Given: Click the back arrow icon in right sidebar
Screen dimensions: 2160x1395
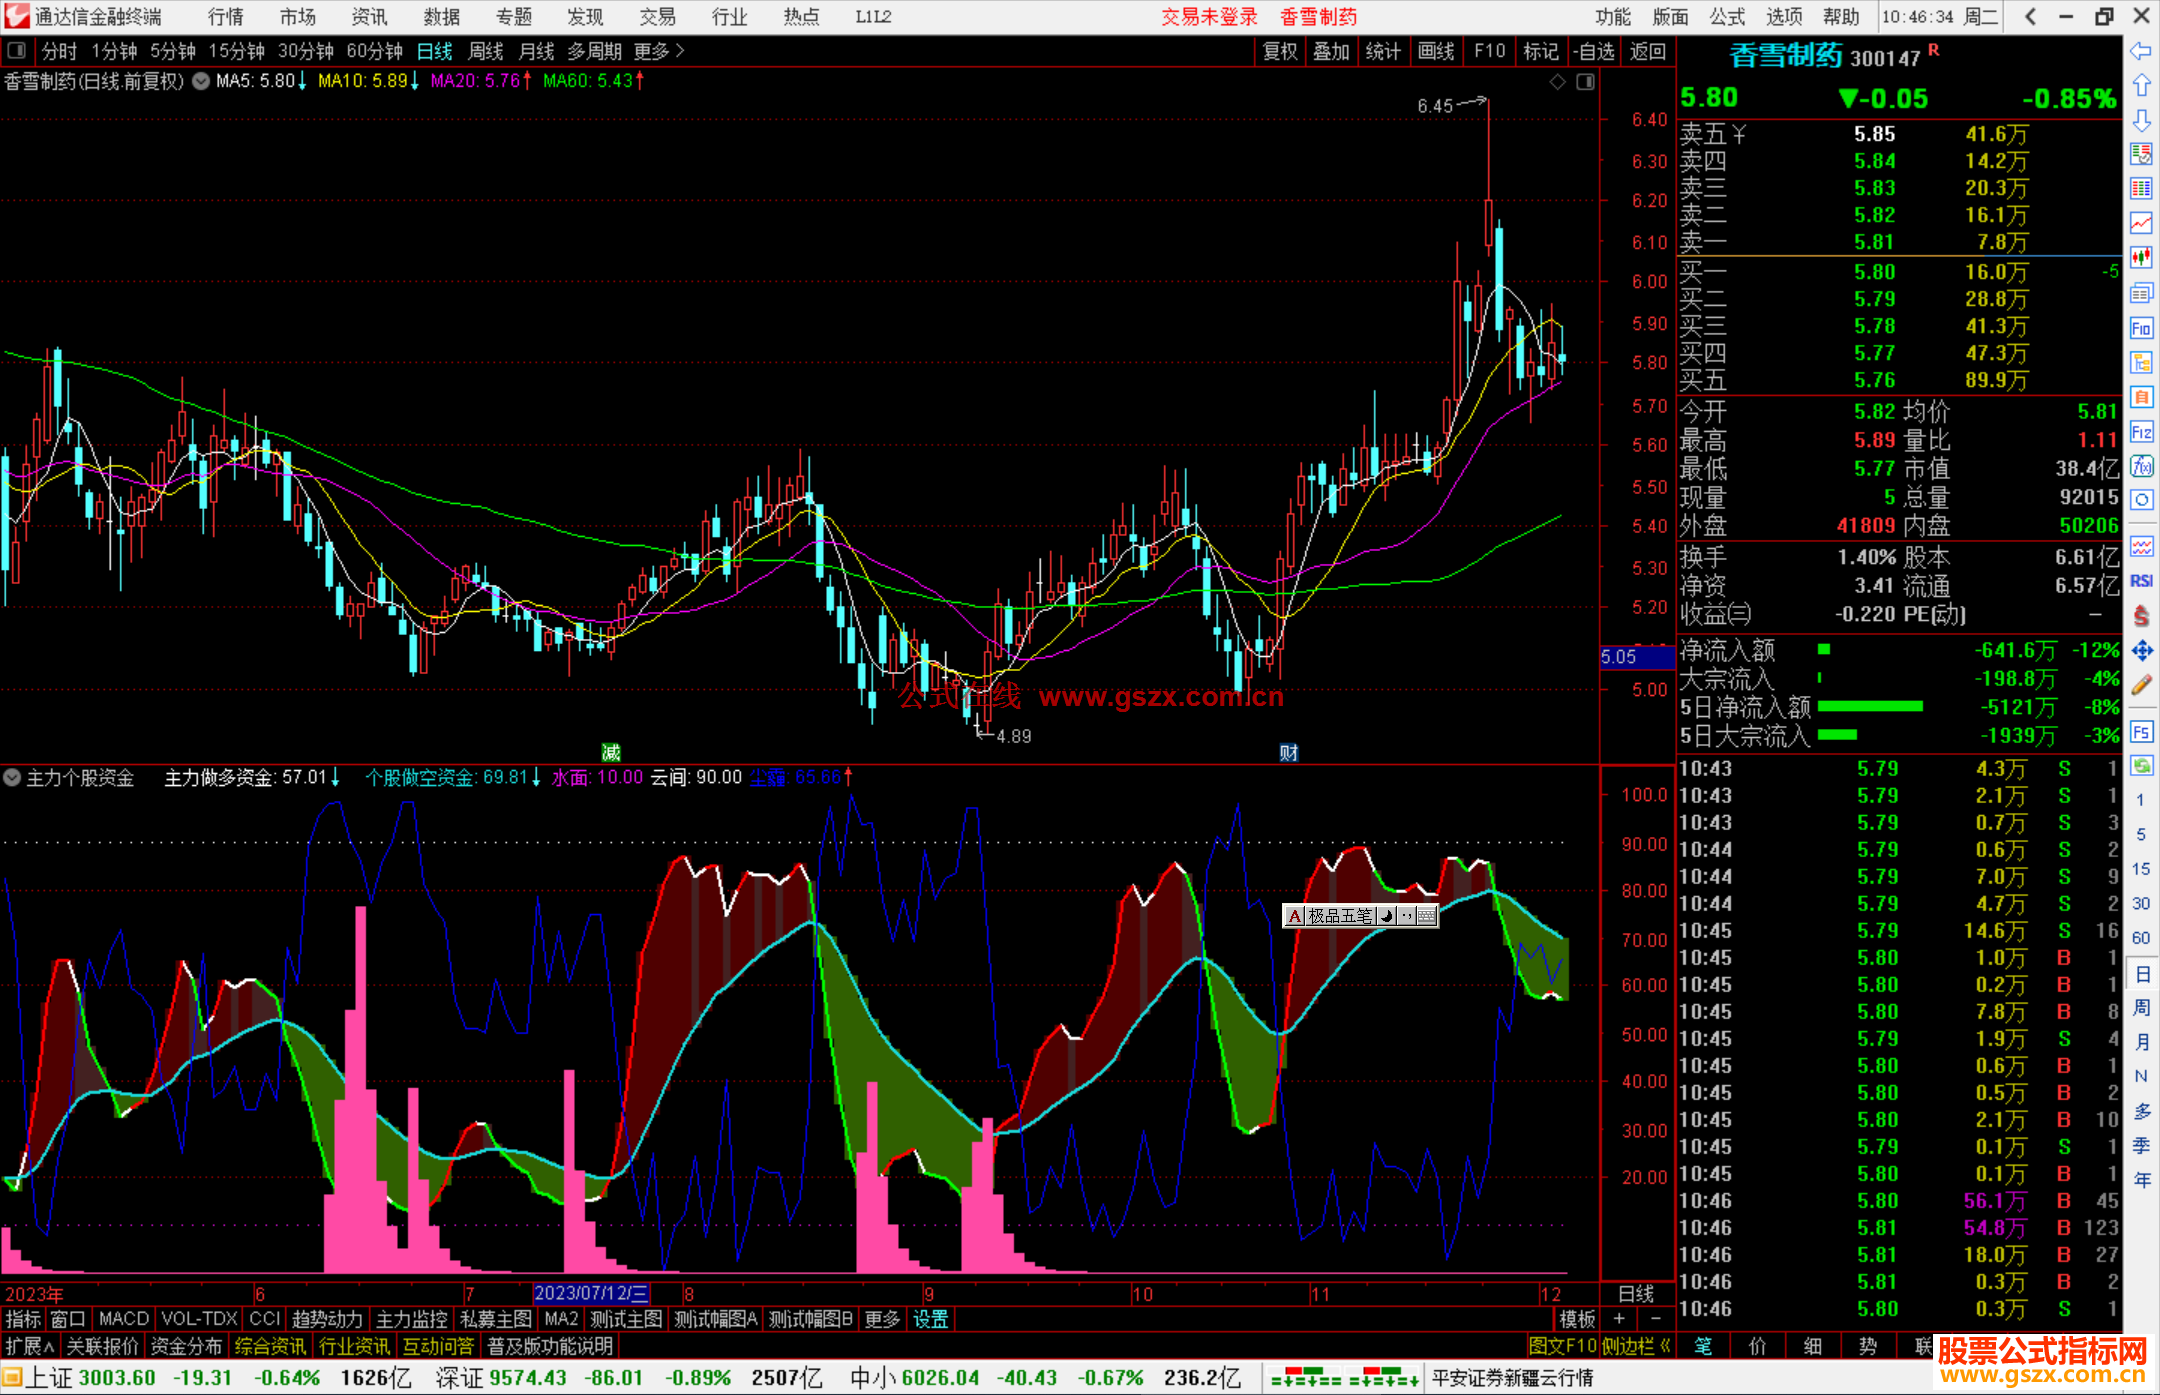Looking at the screenshot, I should [2141, 51].
